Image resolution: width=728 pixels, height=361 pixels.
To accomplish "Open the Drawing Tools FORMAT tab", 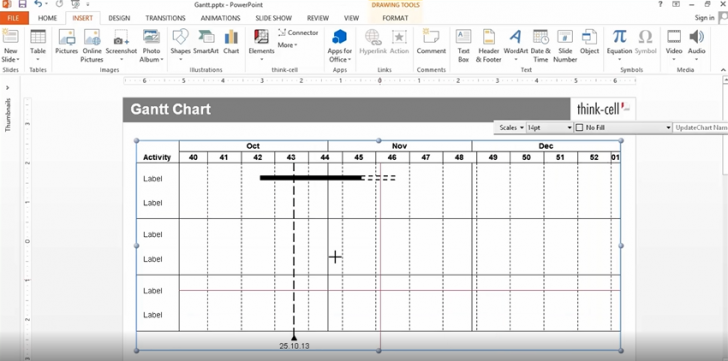I will pos(395,18).
